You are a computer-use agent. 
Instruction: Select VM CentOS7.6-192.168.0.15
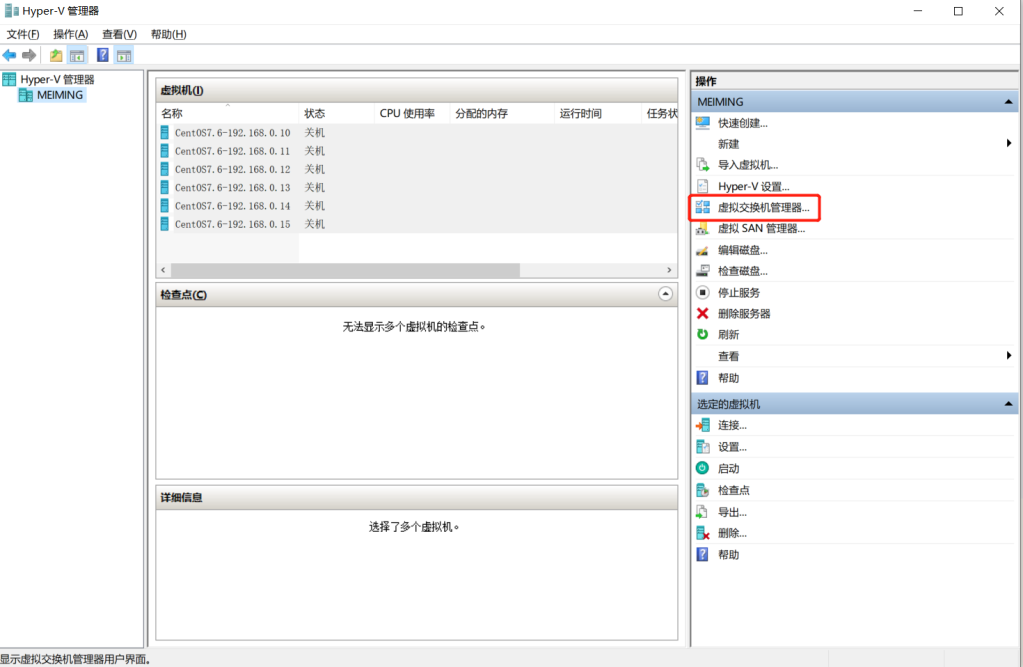click(x=232, y=224)
